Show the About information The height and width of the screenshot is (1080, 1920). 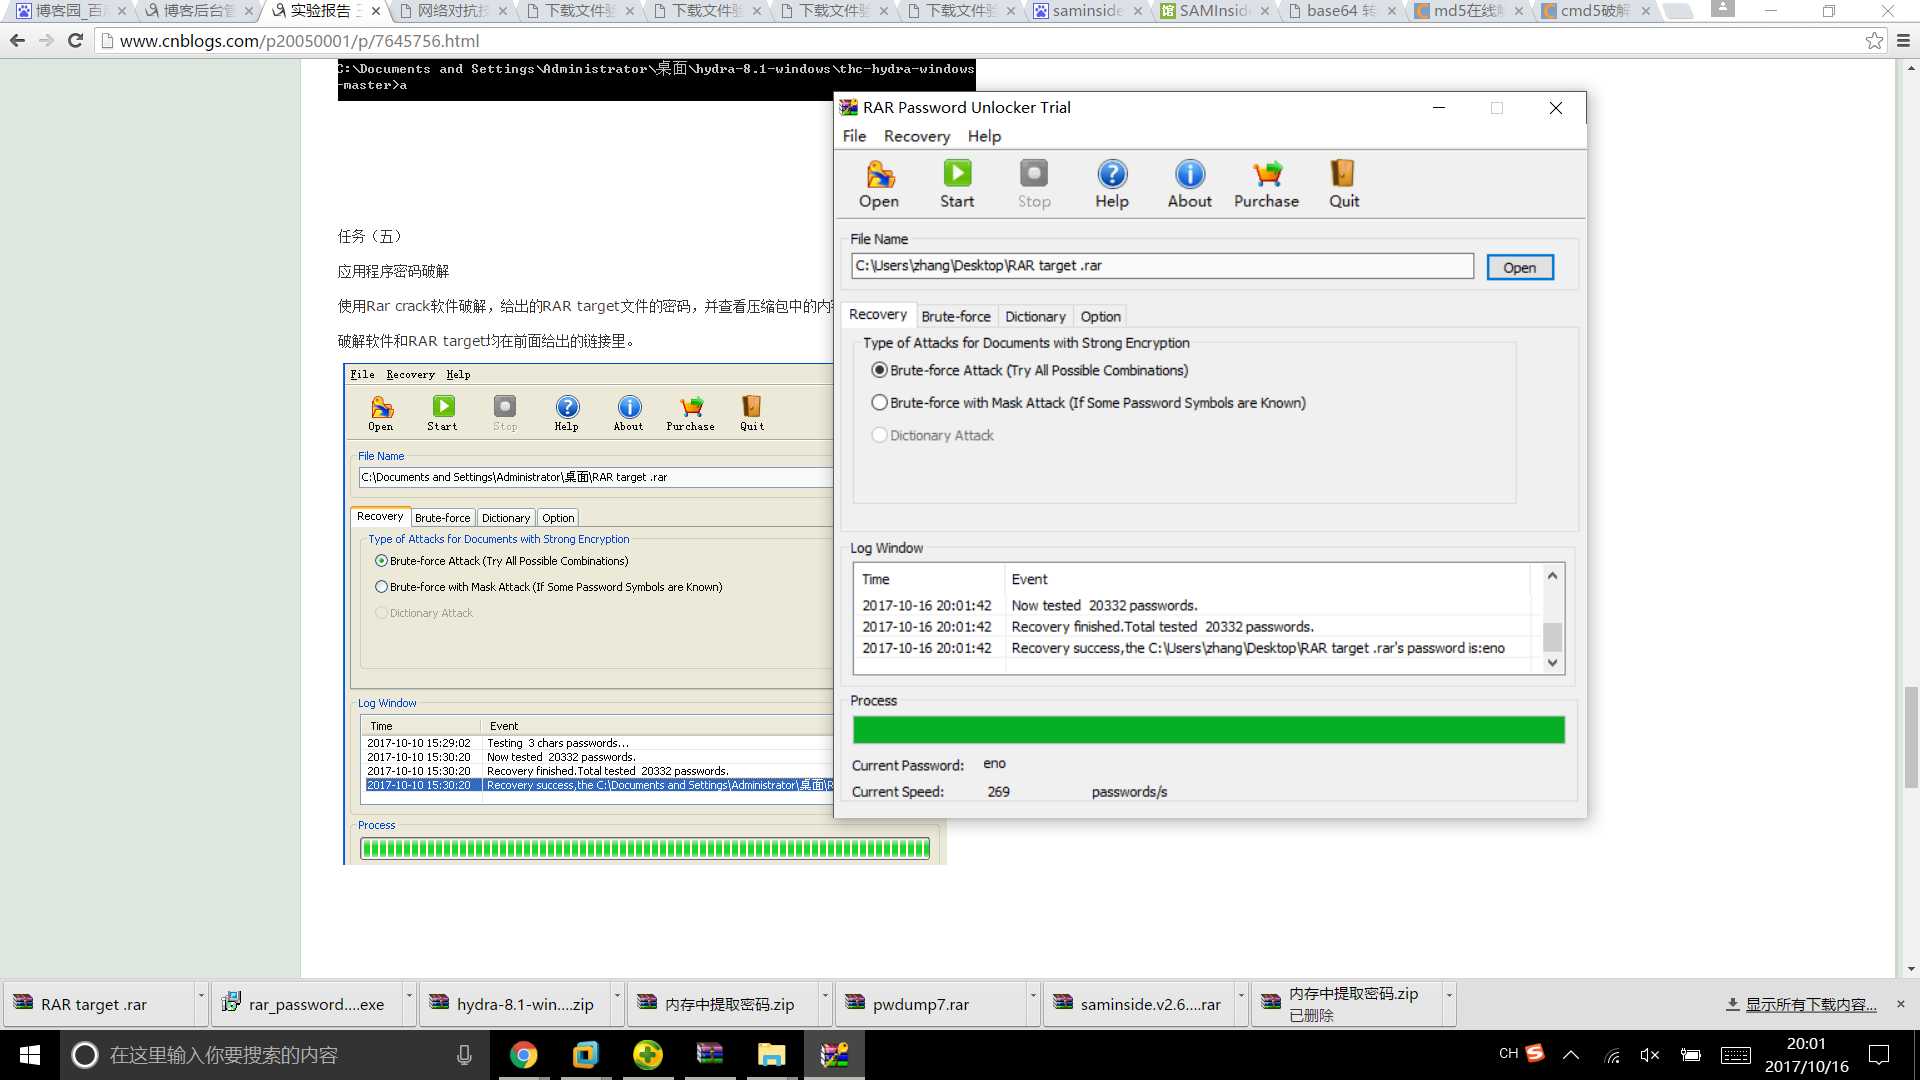(1190, 184)
